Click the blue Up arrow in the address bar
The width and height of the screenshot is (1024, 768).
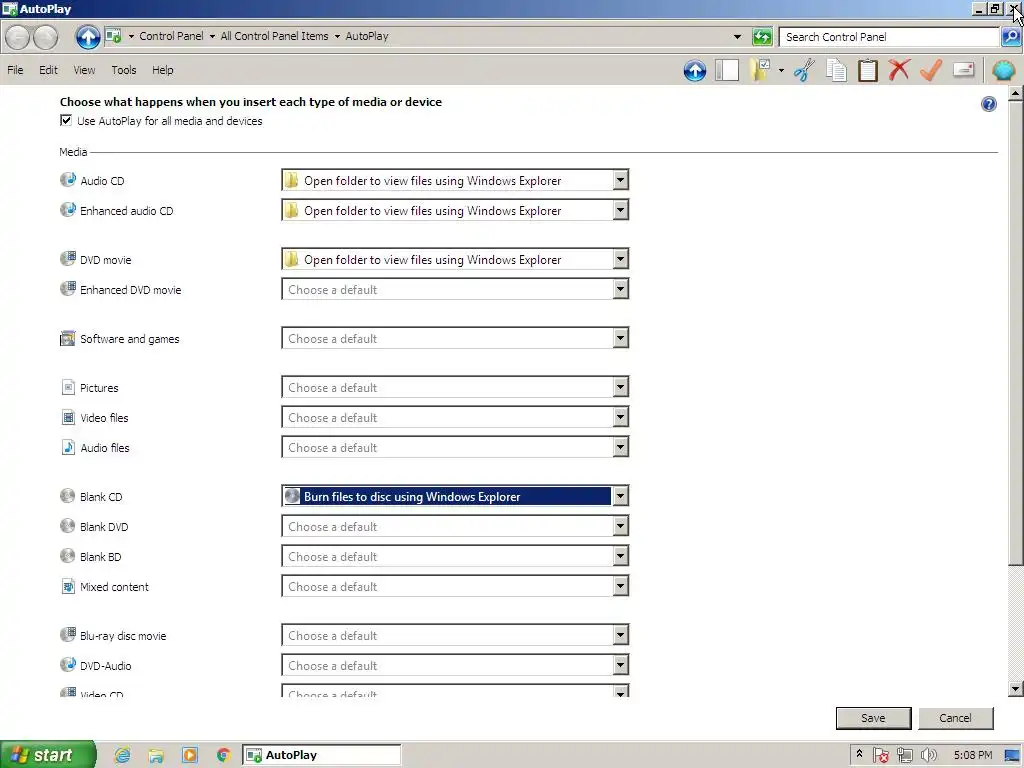(x=88, y=37)
